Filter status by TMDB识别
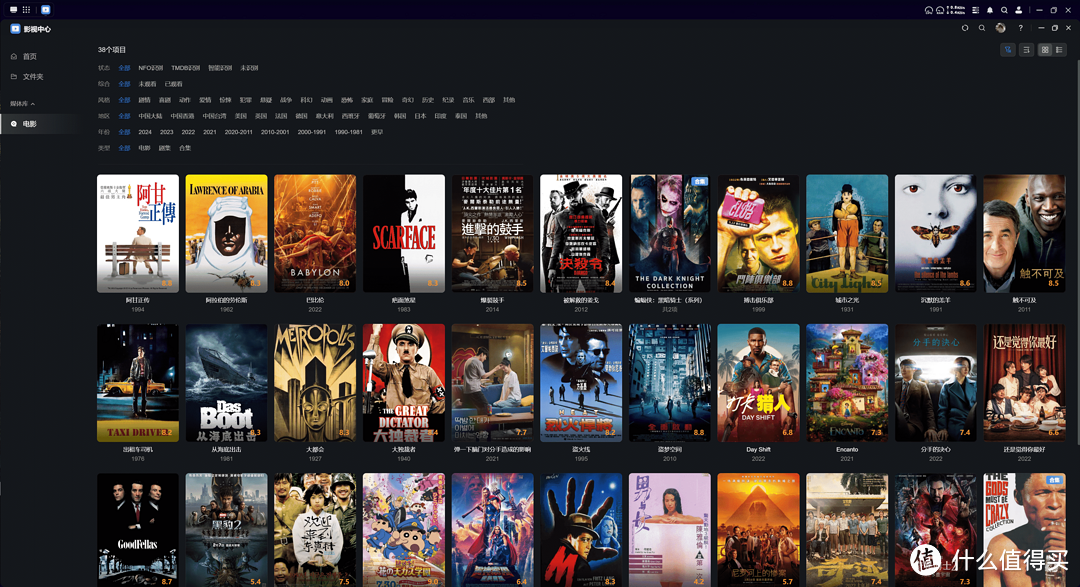Screen dimensions: 1080x587 [185, 68]
